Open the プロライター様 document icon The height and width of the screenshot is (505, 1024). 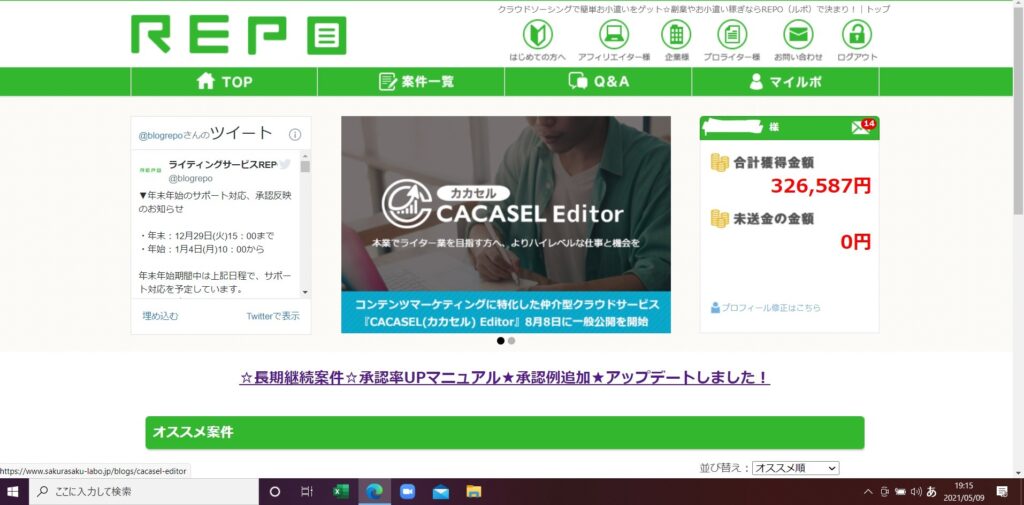tap(732, 35)
